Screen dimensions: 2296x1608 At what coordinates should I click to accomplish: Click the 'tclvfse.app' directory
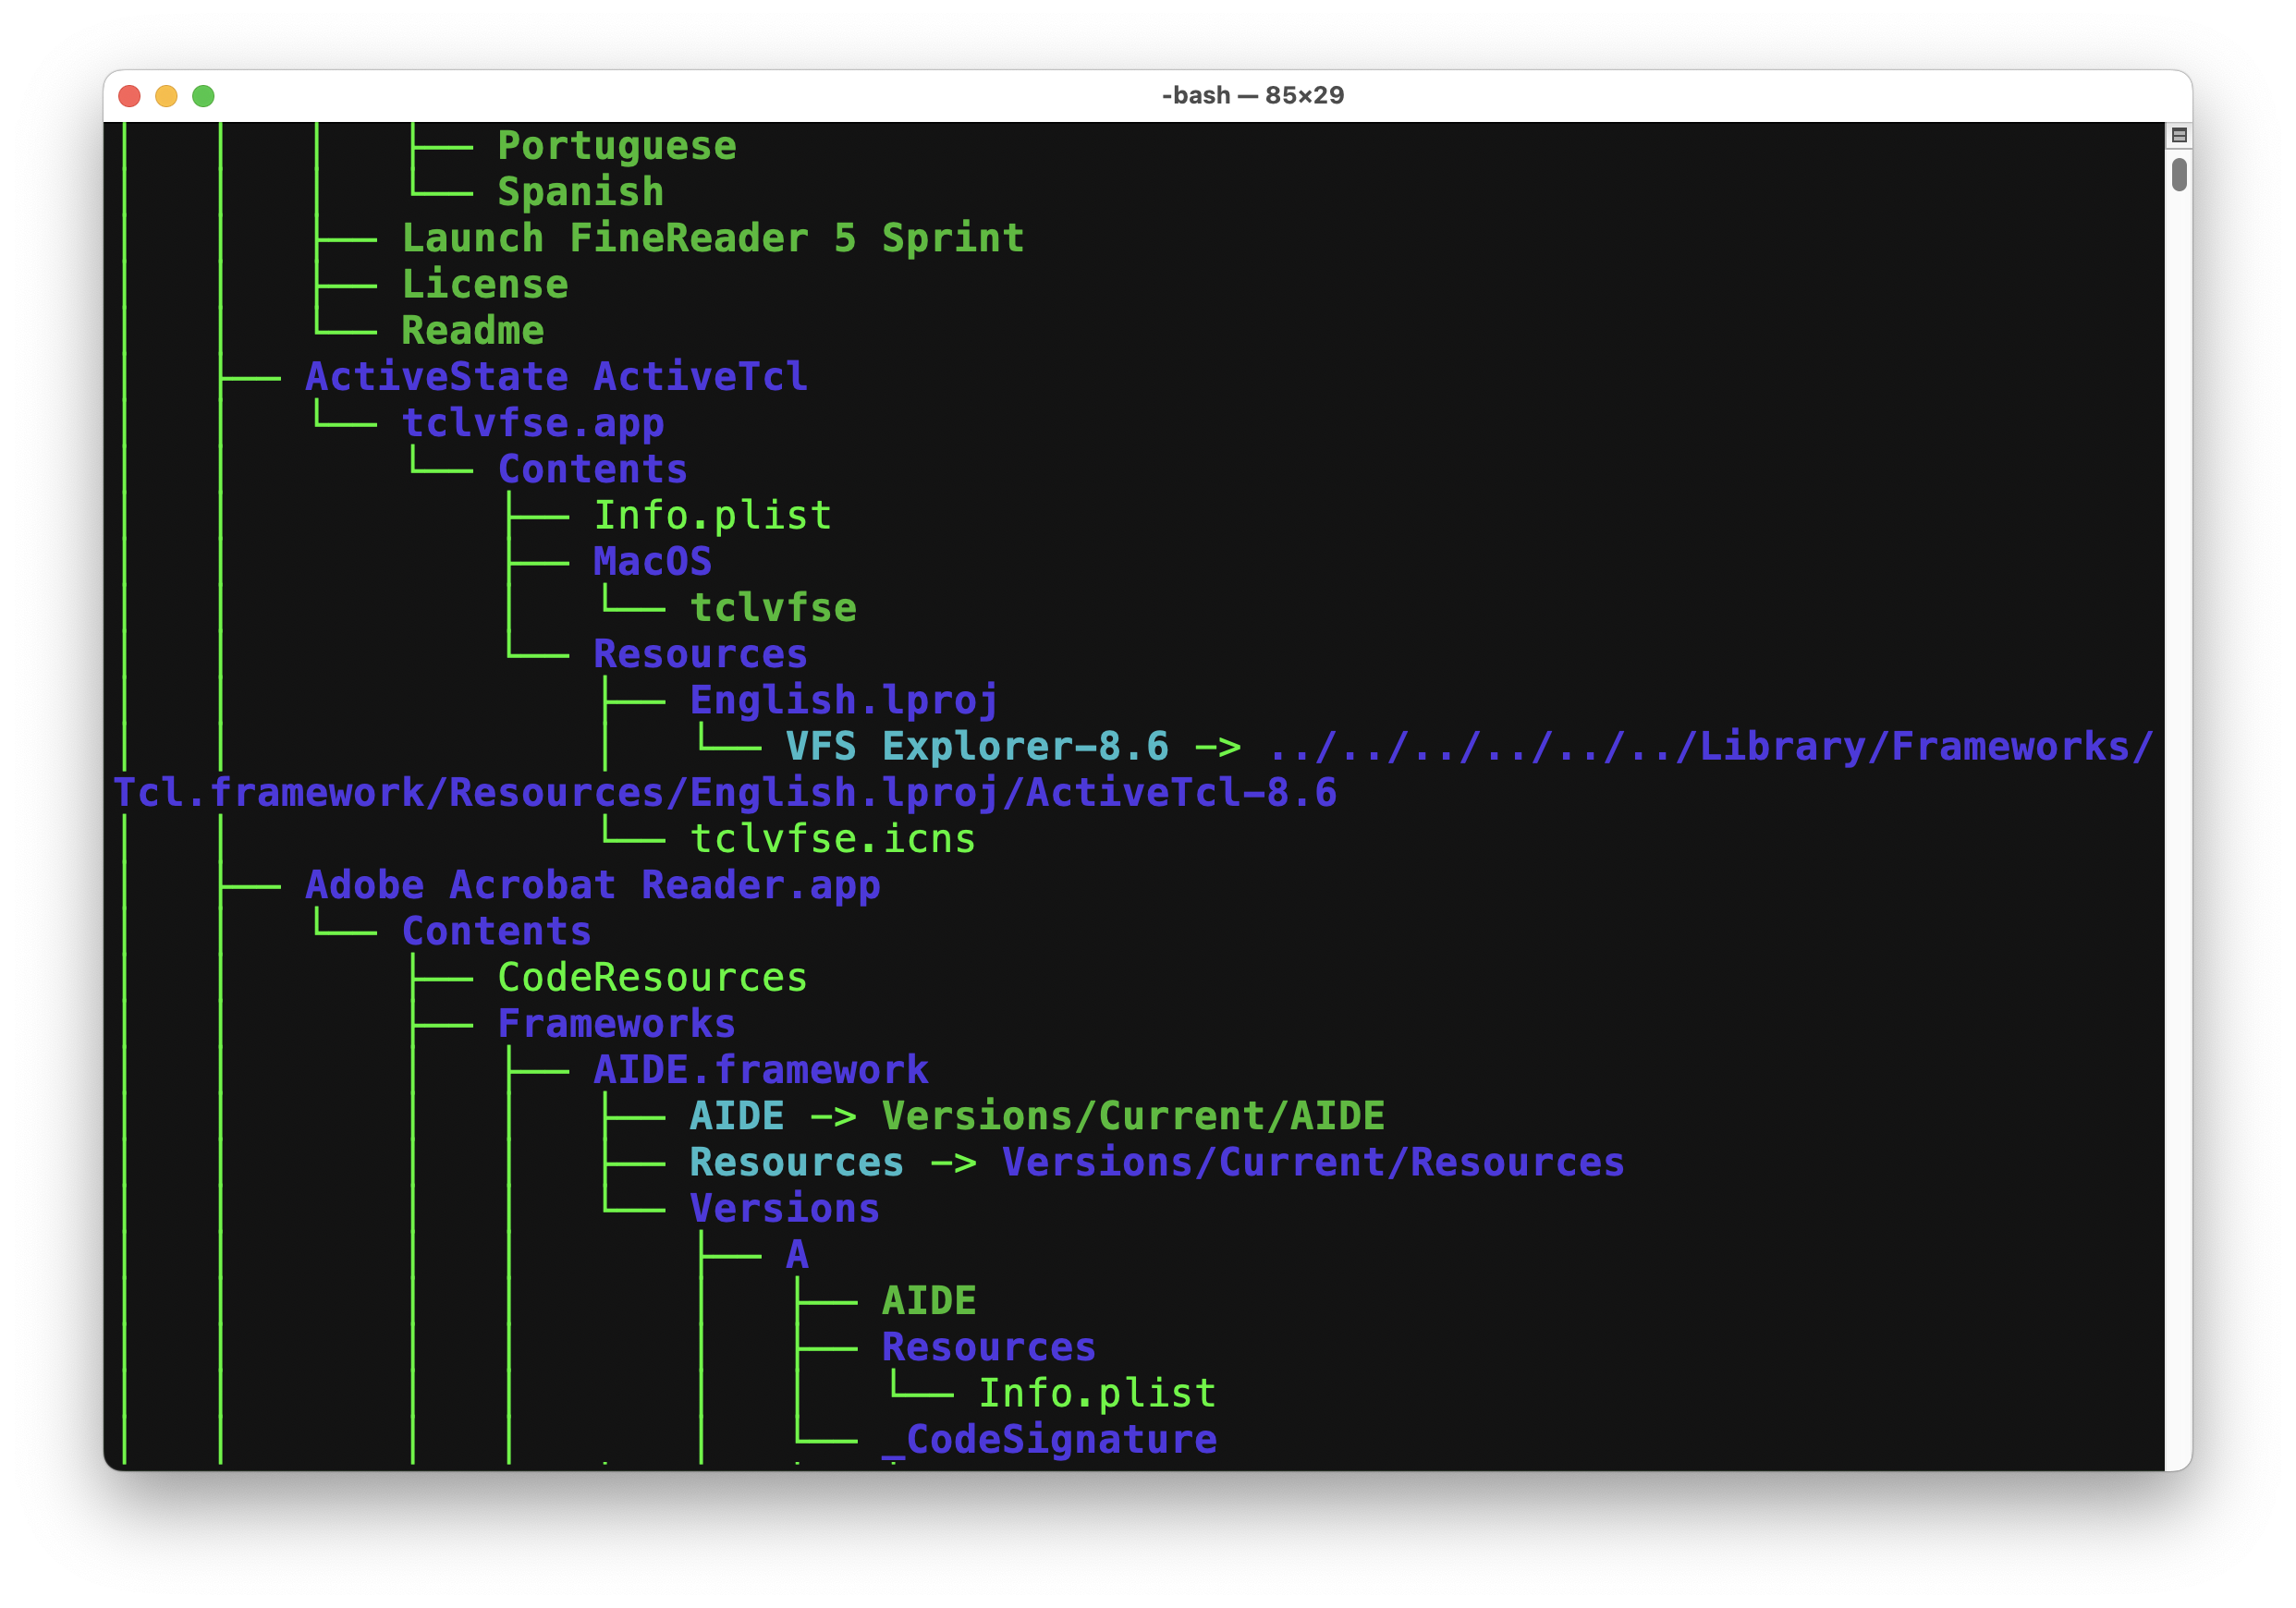click(533, 423)
